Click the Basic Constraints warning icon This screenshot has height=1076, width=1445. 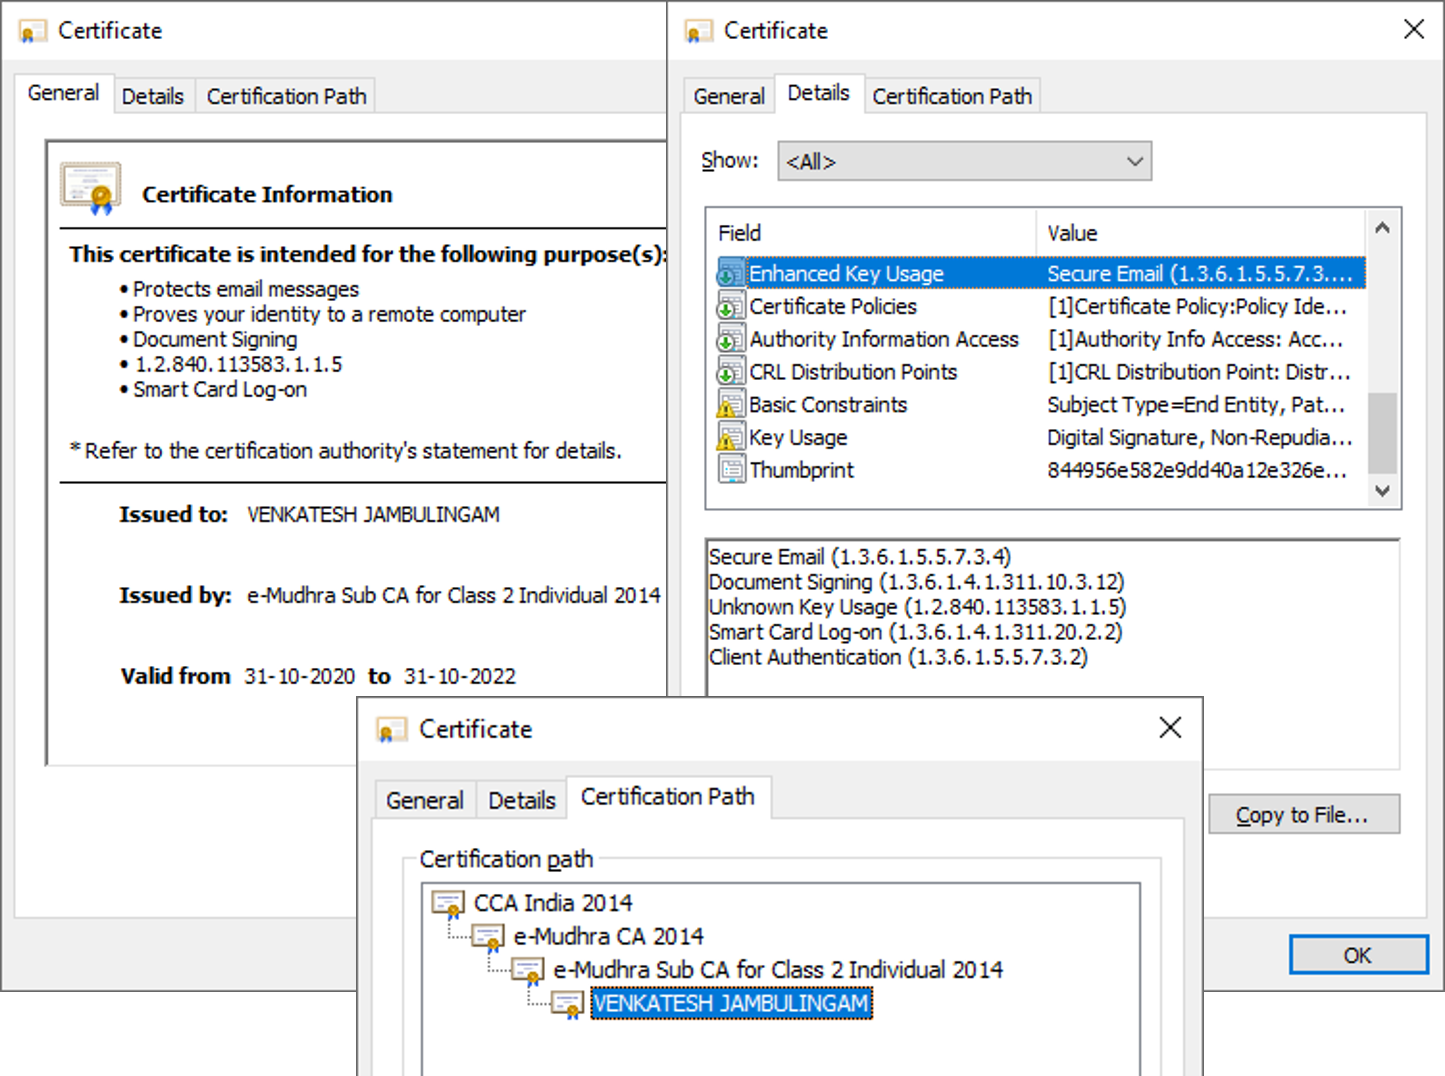(x=731, y=404)
